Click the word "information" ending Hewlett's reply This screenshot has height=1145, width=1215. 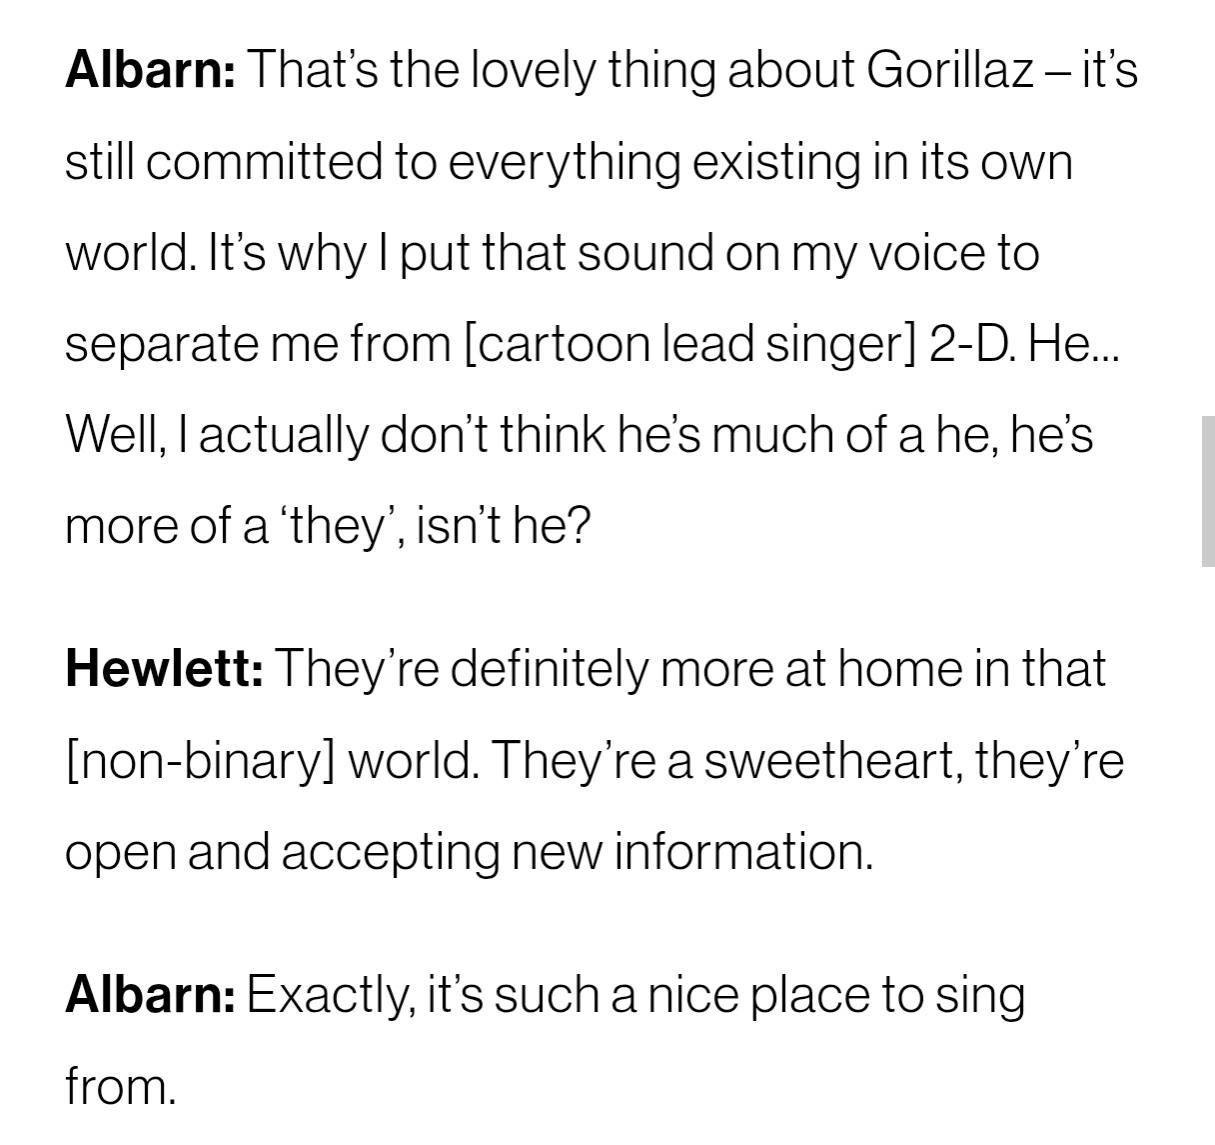pos(742,852)
